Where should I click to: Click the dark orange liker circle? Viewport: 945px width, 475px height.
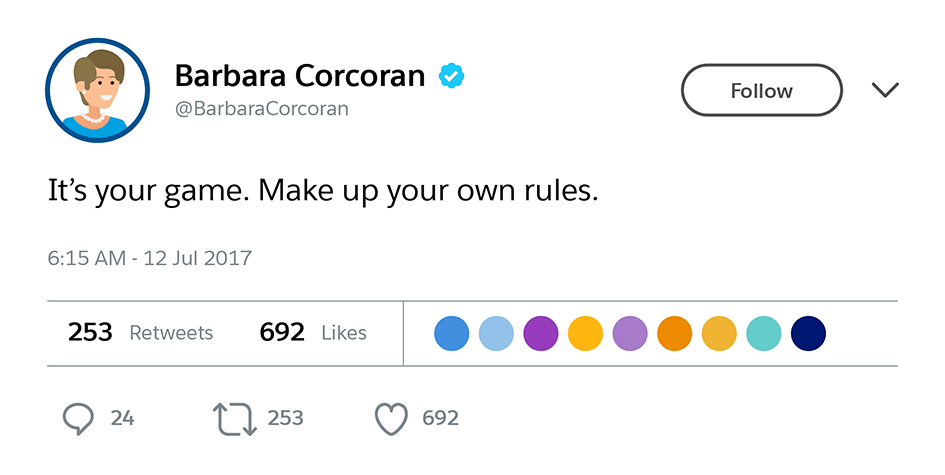(x=674, y=334)
